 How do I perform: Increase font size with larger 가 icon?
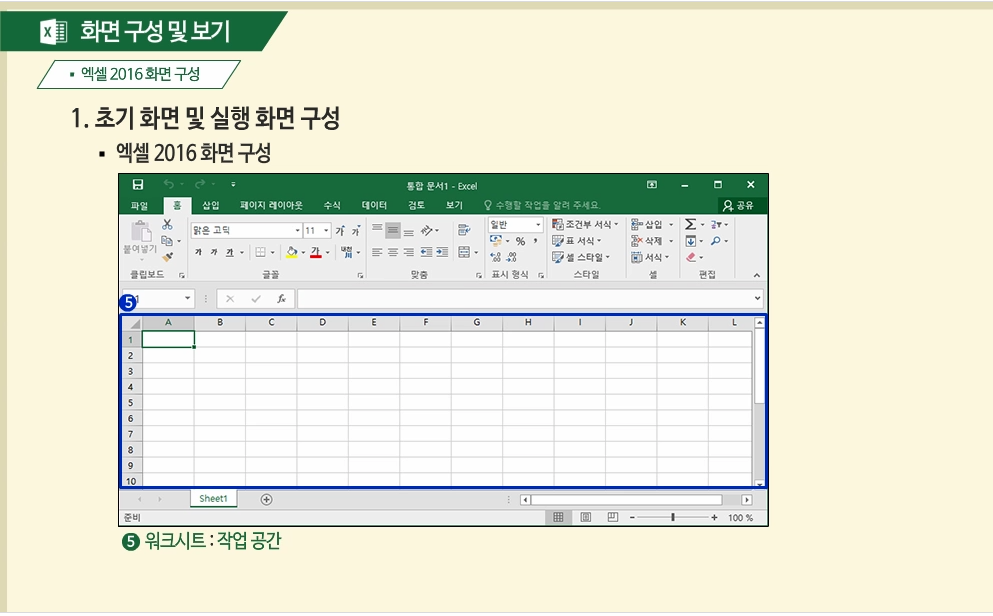pyautogui.click(x=340, y=230)
